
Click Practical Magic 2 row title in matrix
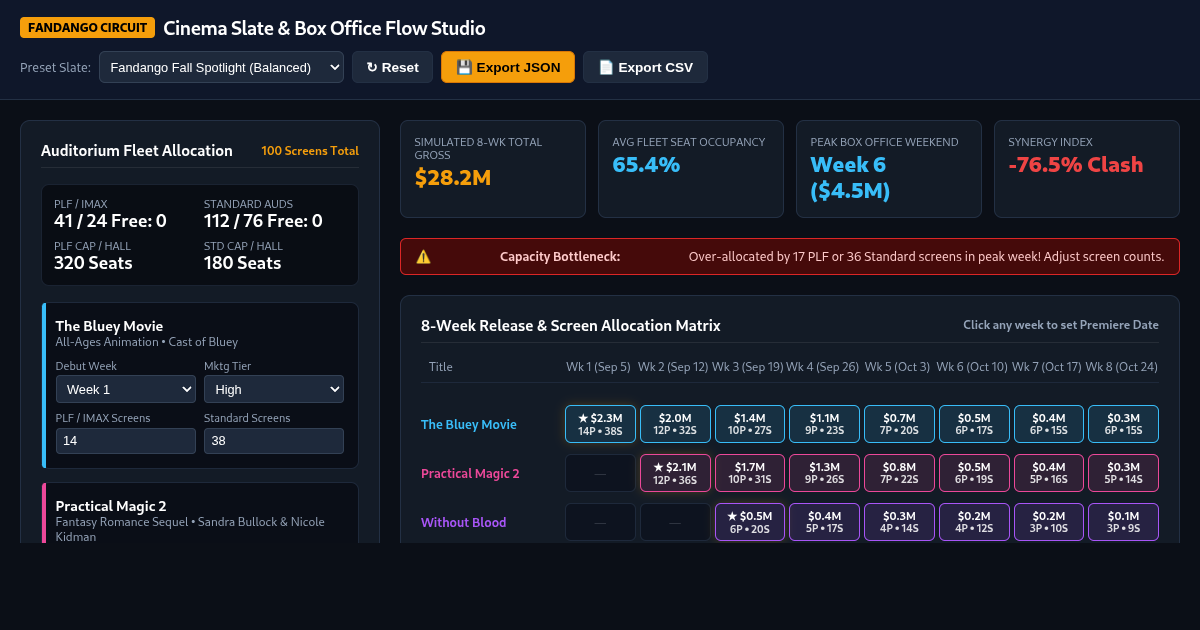(x=470, y=473)
